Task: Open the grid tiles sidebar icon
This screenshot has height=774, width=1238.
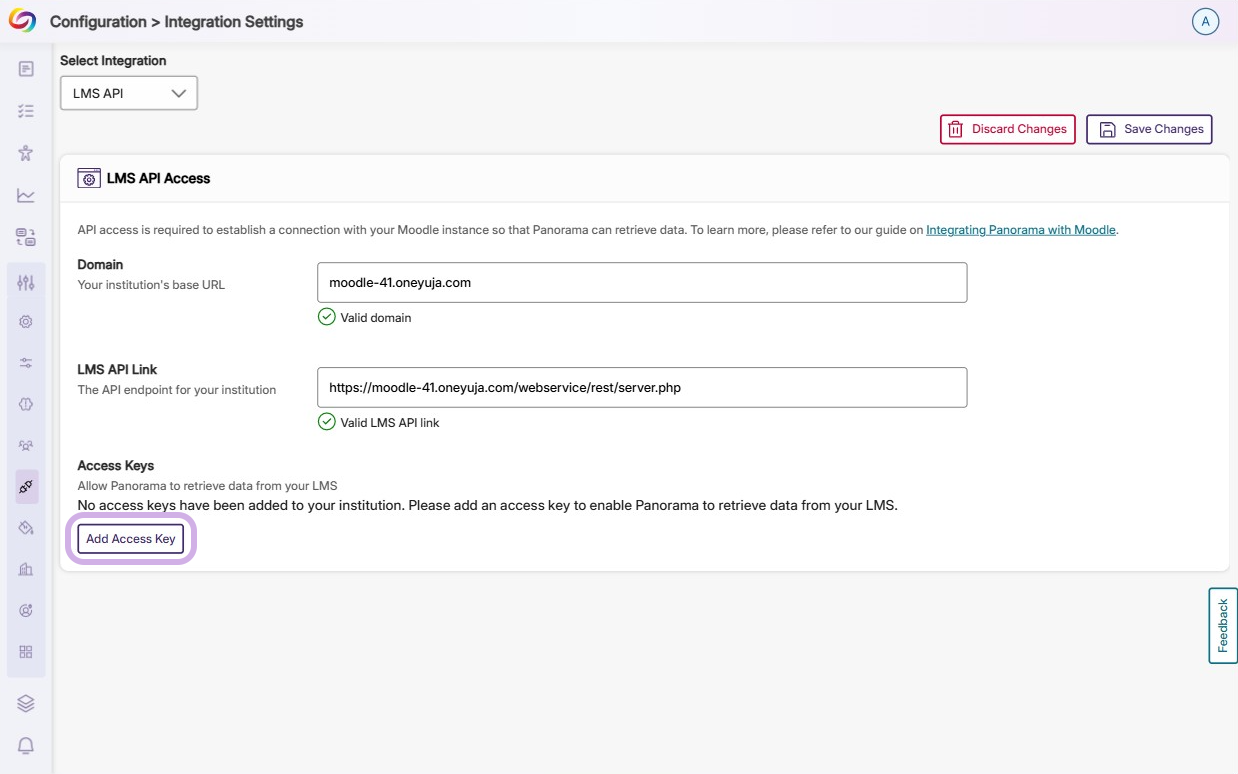Action: [26, 652]
